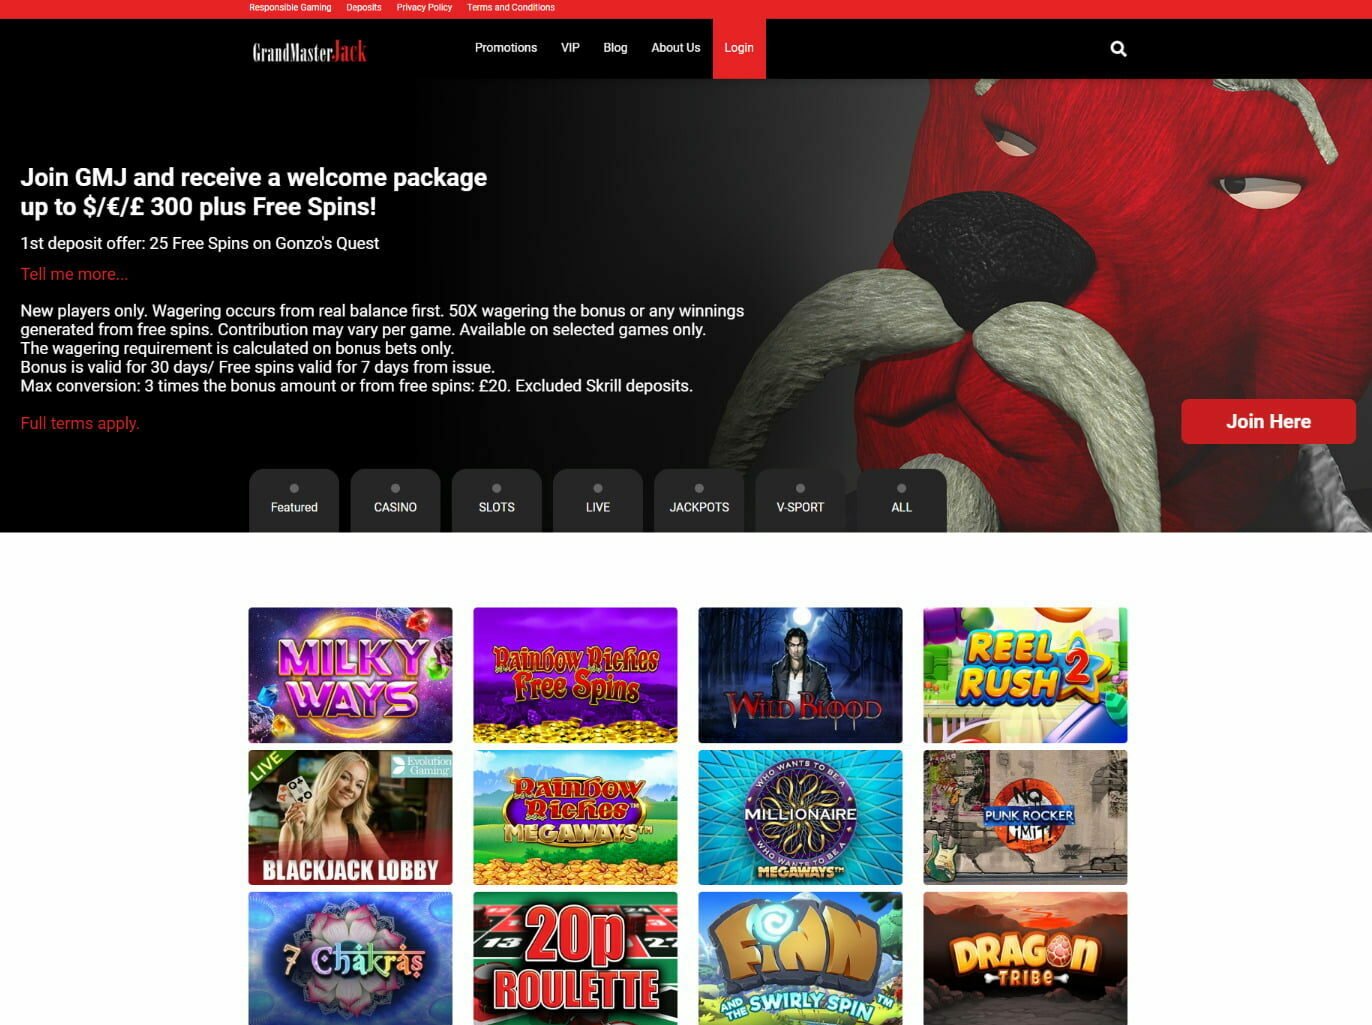The width and height of the screenshot is (1372, 1025).
Task: Show the SLOTS category tab
Action: point(496,500)
